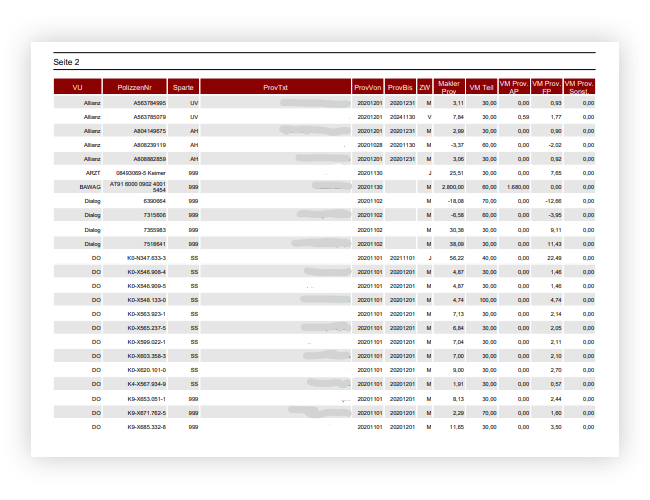650x500 pixels.
Task: Click the VM Teil value 100,00
Action: pyautogui.click(x=488, y=300)
